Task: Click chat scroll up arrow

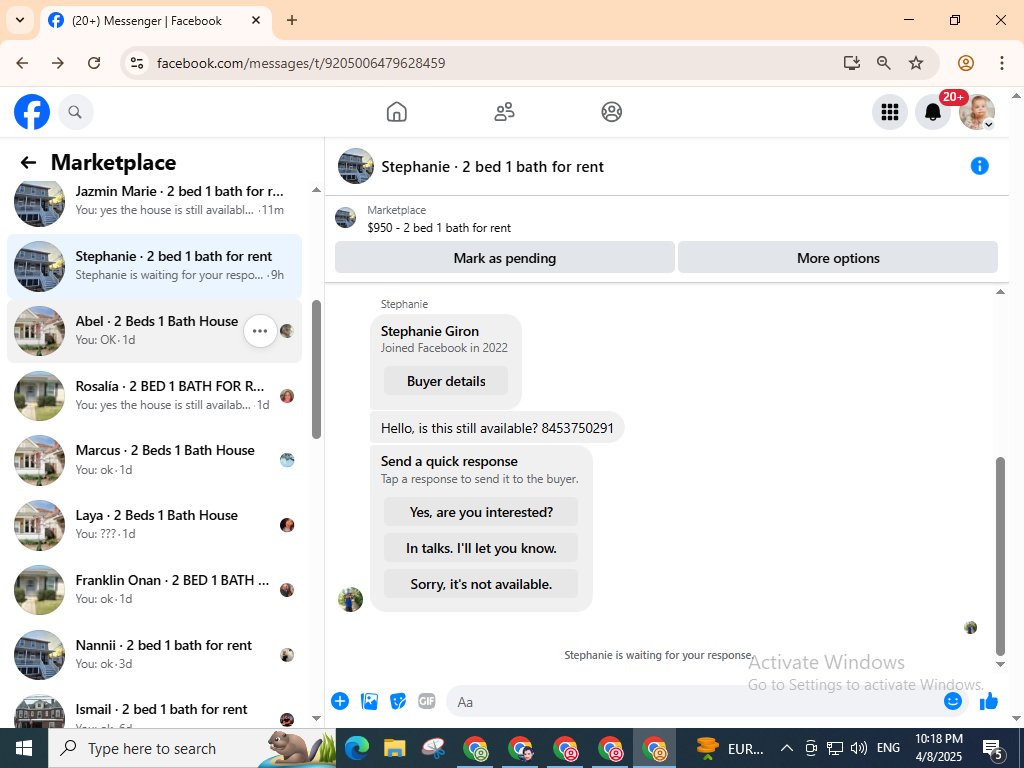Action: click(x=1000, y=292)
